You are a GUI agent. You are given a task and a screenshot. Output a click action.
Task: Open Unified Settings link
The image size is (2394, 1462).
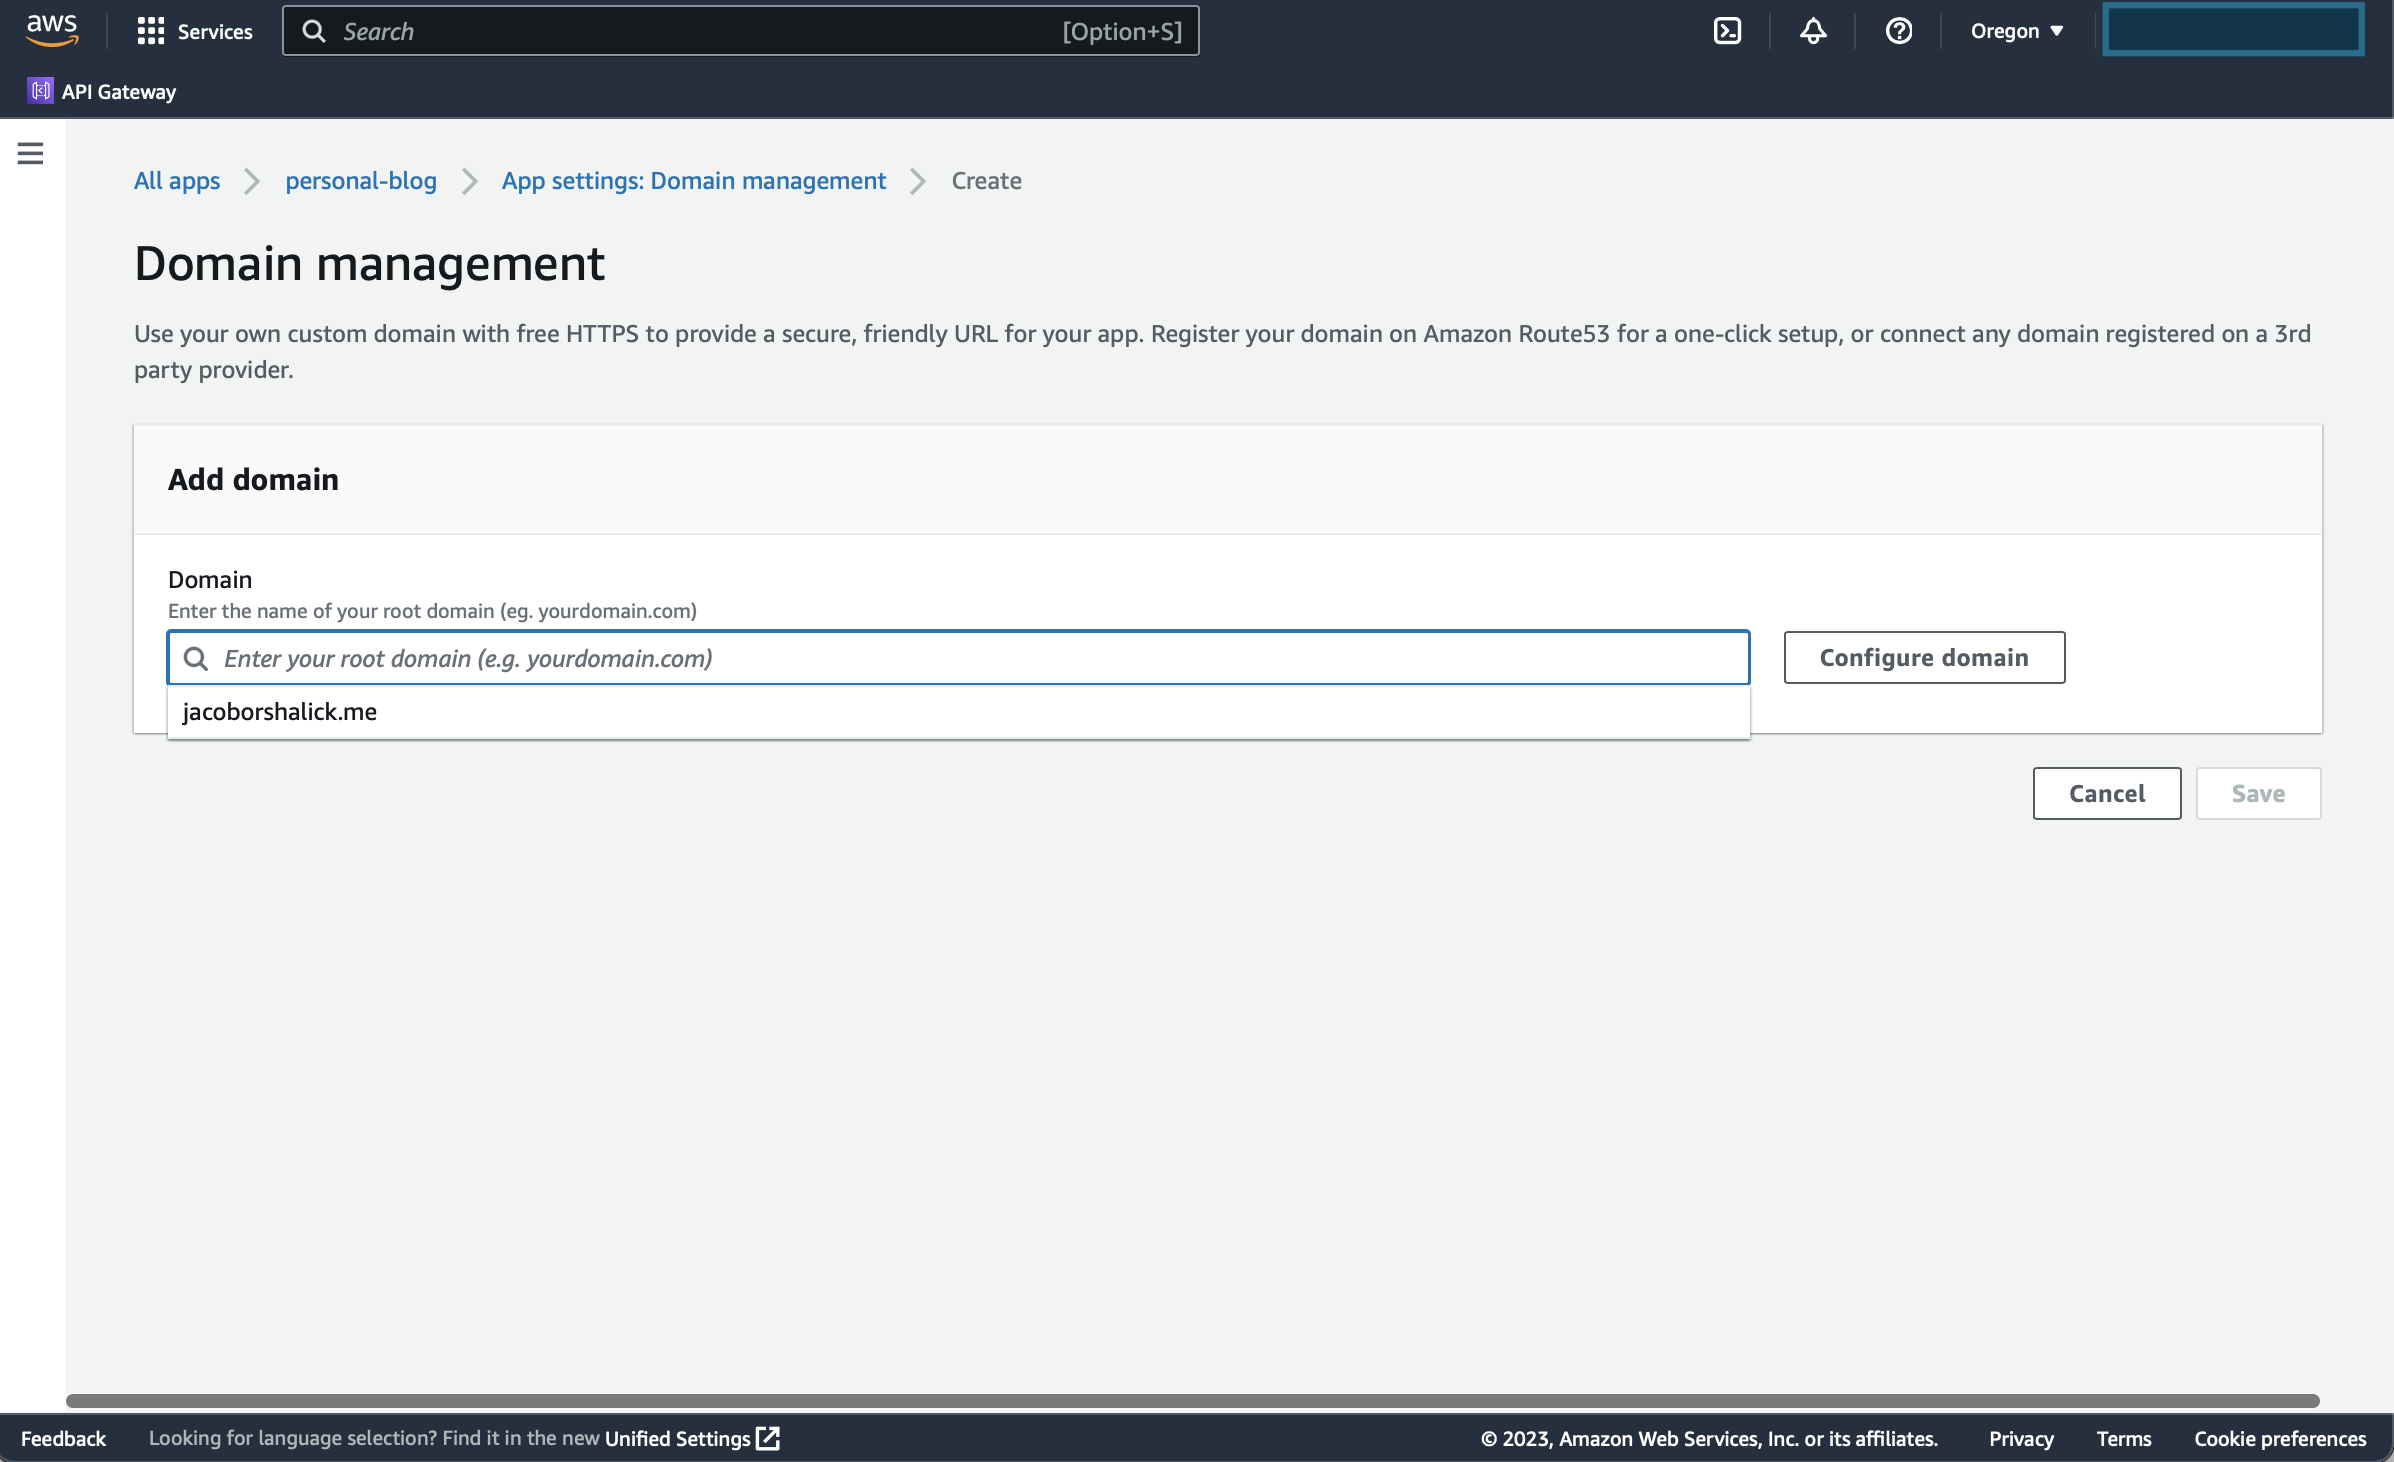pos(692,1438)
